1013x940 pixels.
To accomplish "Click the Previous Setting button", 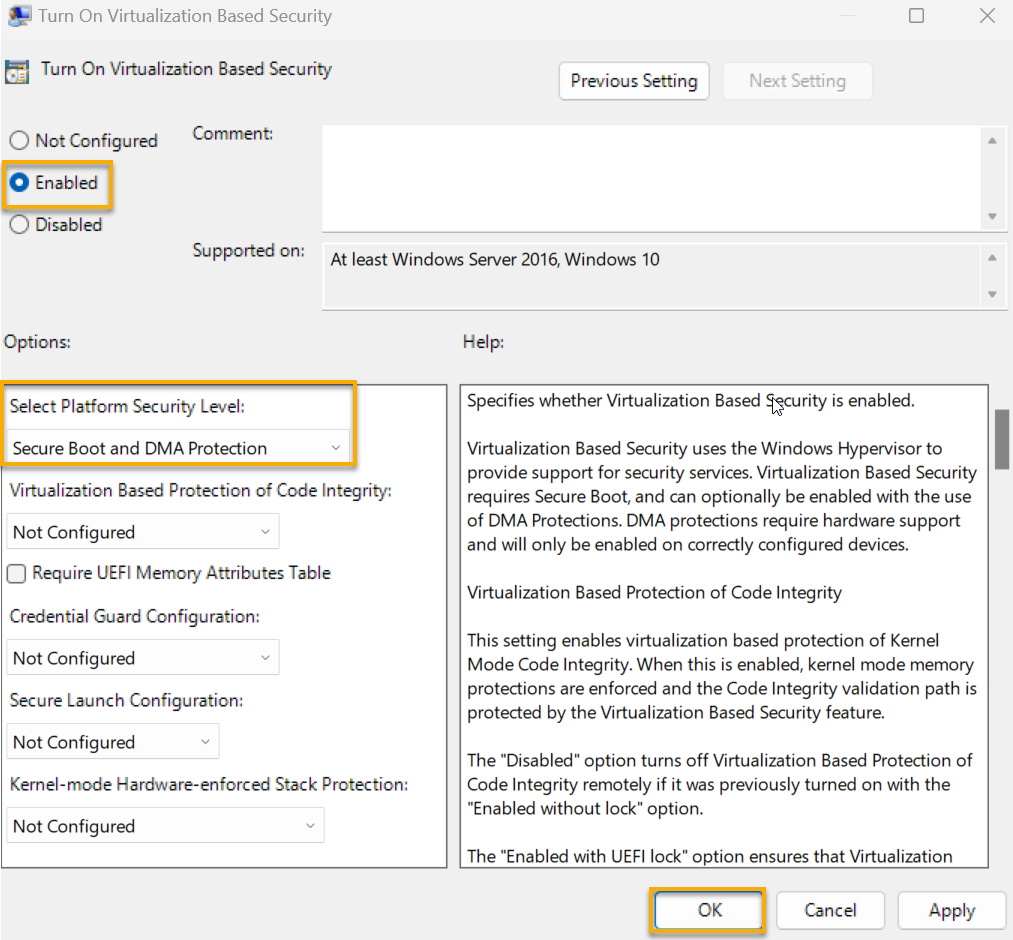I will click(x=633, y=81).
